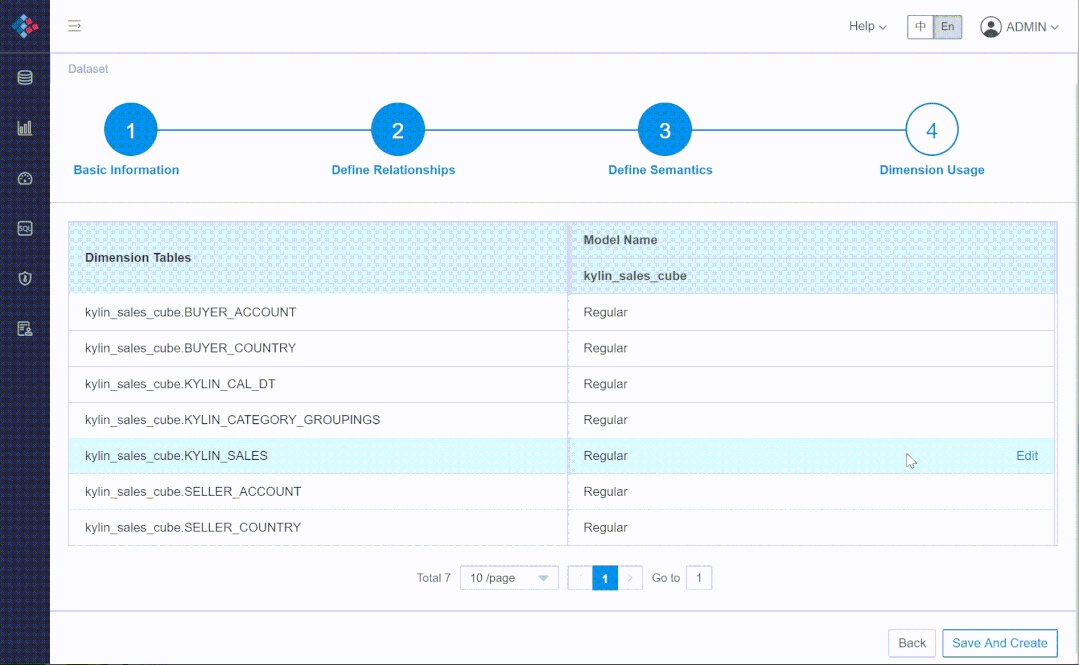
Task: Click Regular value for KYLIN_CAL_DT
Action: pos(606,384)
